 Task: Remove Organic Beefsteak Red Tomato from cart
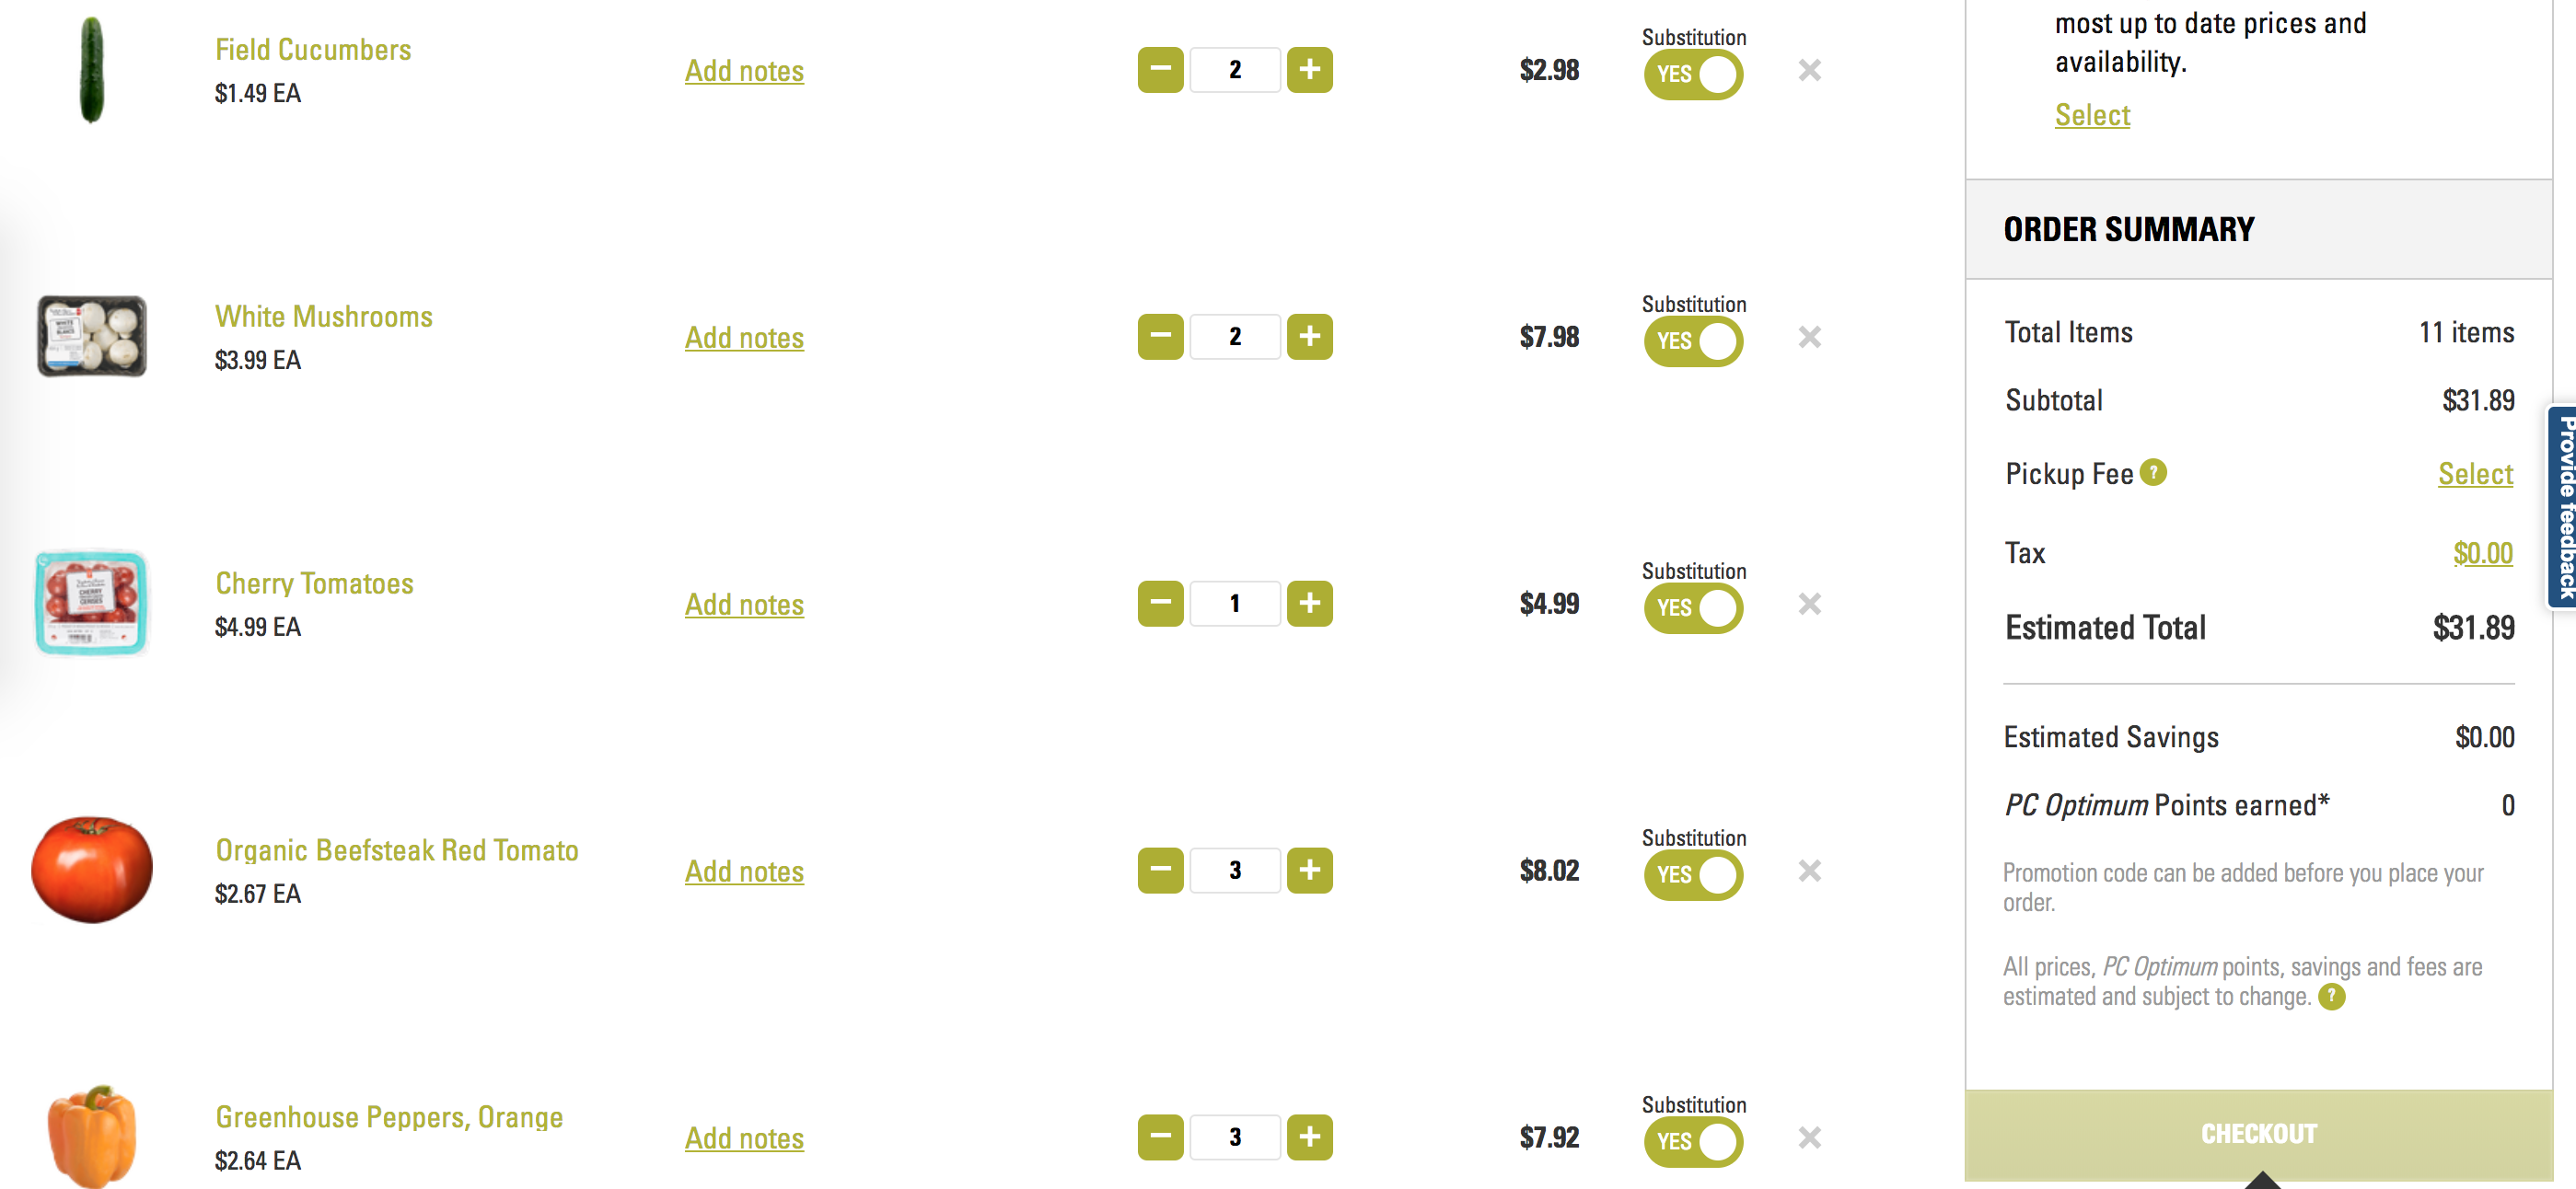click(1809, 871)
